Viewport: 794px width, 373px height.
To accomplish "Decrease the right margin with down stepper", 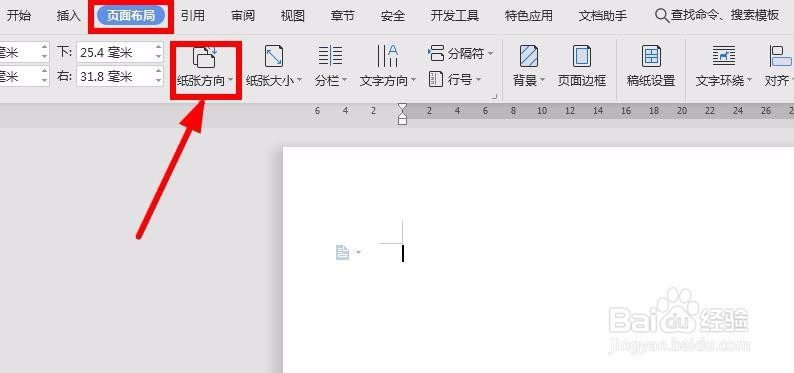I will pyautogui.click(x=159, y=81).
